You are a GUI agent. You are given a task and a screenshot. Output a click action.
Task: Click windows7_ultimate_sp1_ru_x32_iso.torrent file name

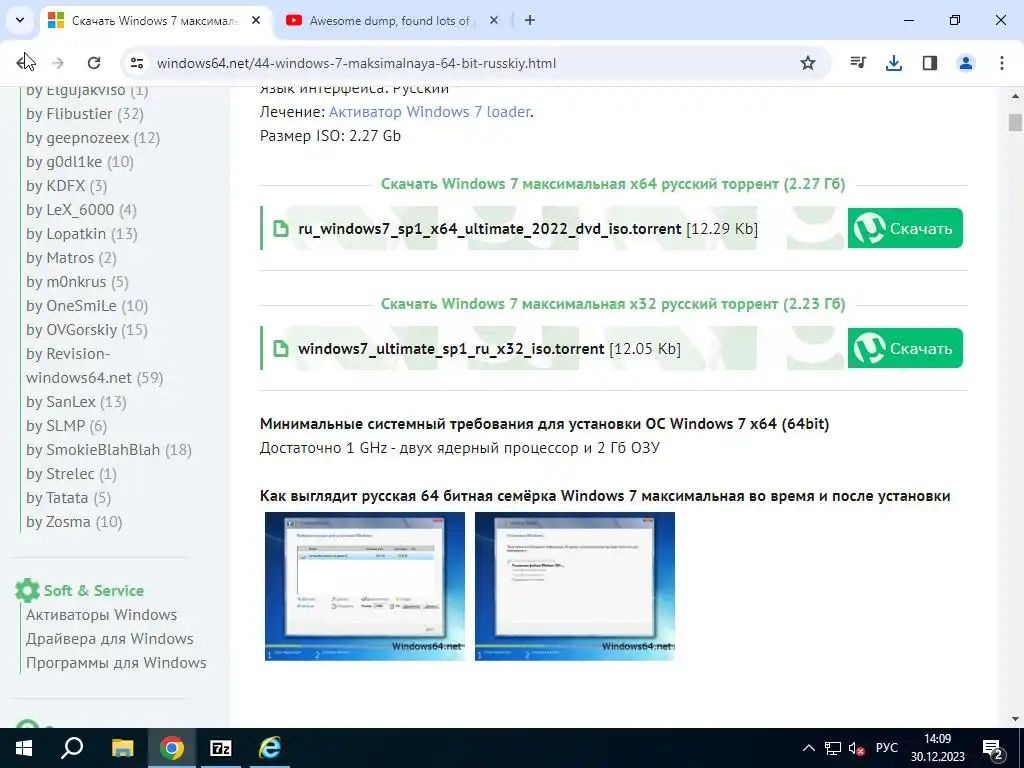[451, 349]
